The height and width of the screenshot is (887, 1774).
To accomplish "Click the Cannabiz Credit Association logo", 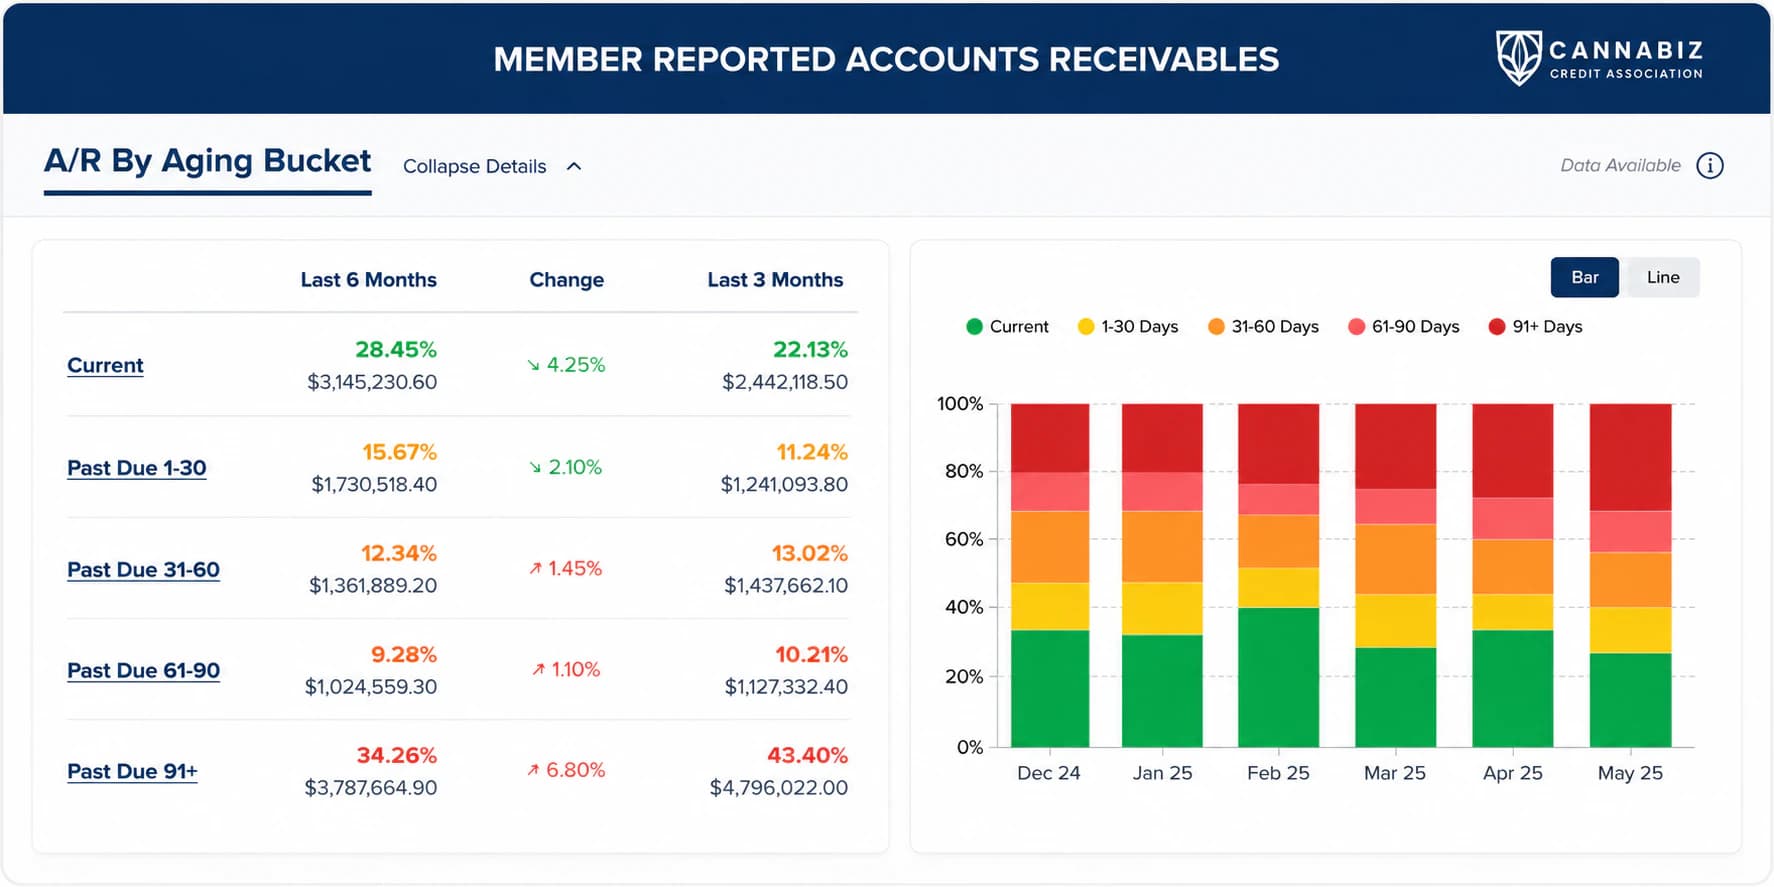I will (1599, 58).
